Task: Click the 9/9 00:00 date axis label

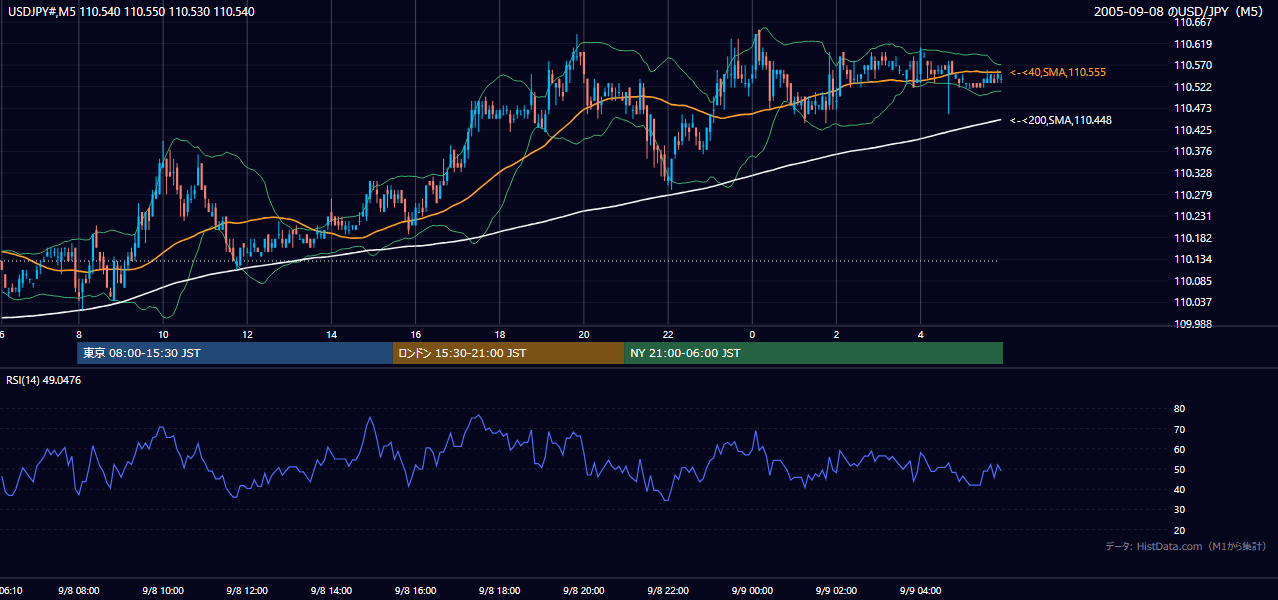Action: [751, 591]
